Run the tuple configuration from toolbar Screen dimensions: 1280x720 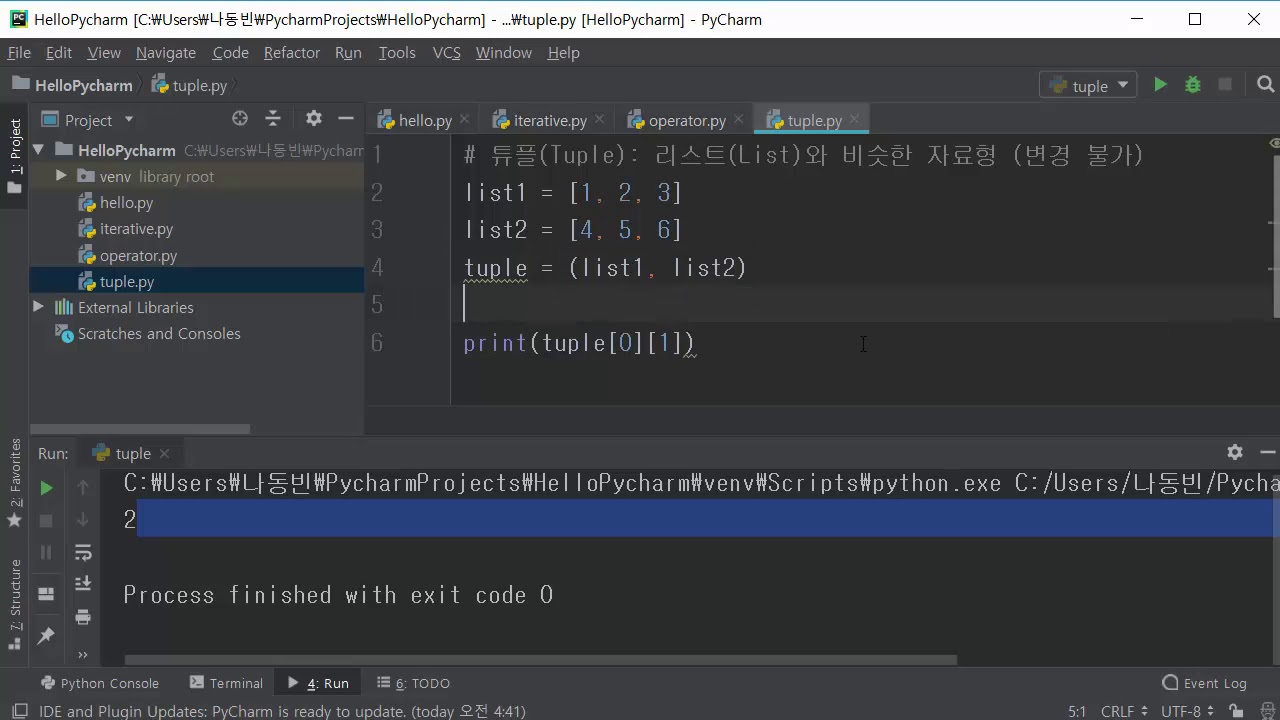tap(1160, 85)
